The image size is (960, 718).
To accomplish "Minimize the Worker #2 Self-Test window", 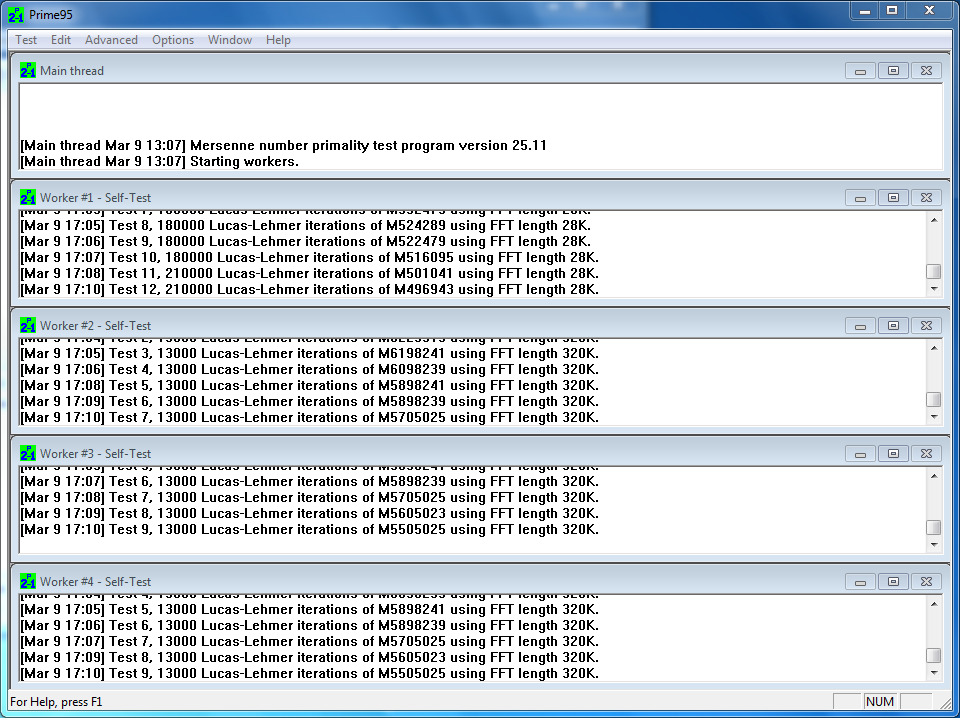I will [x=860, y=326].
